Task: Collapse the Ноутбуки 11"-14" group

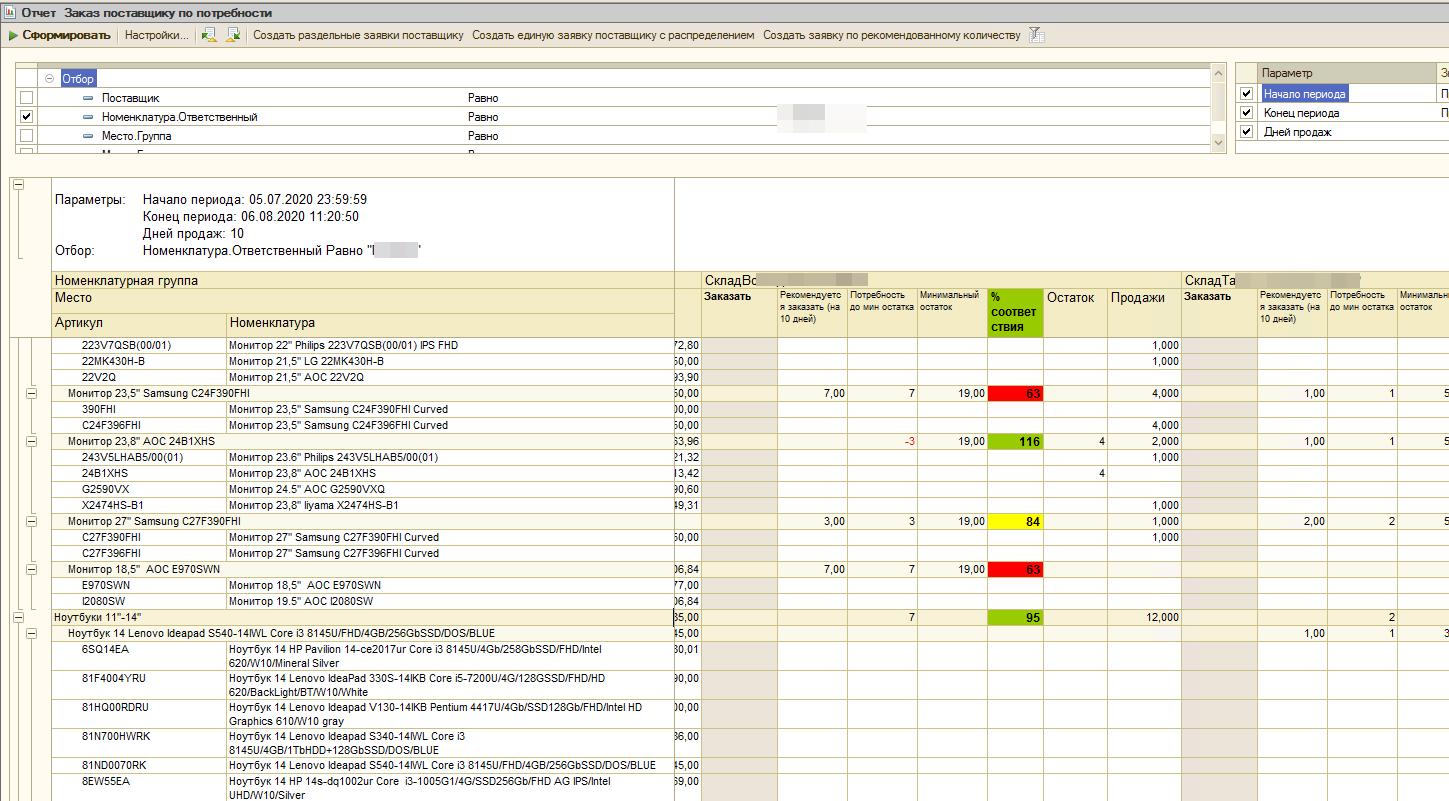Action: coord(18,618)
